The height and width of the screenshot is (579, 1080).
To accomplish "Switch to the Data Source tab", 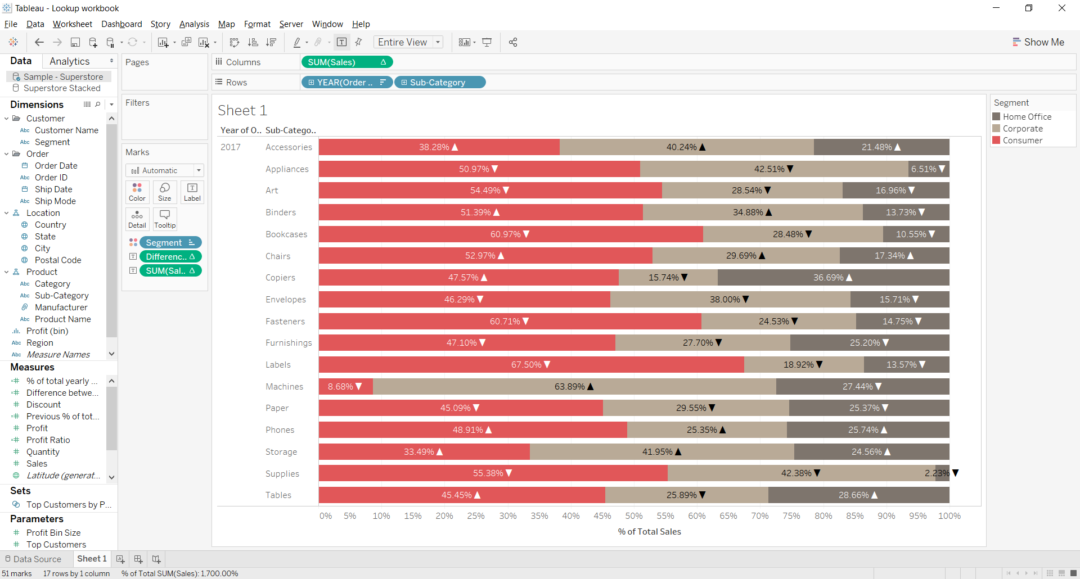I will tap(35, 559).
